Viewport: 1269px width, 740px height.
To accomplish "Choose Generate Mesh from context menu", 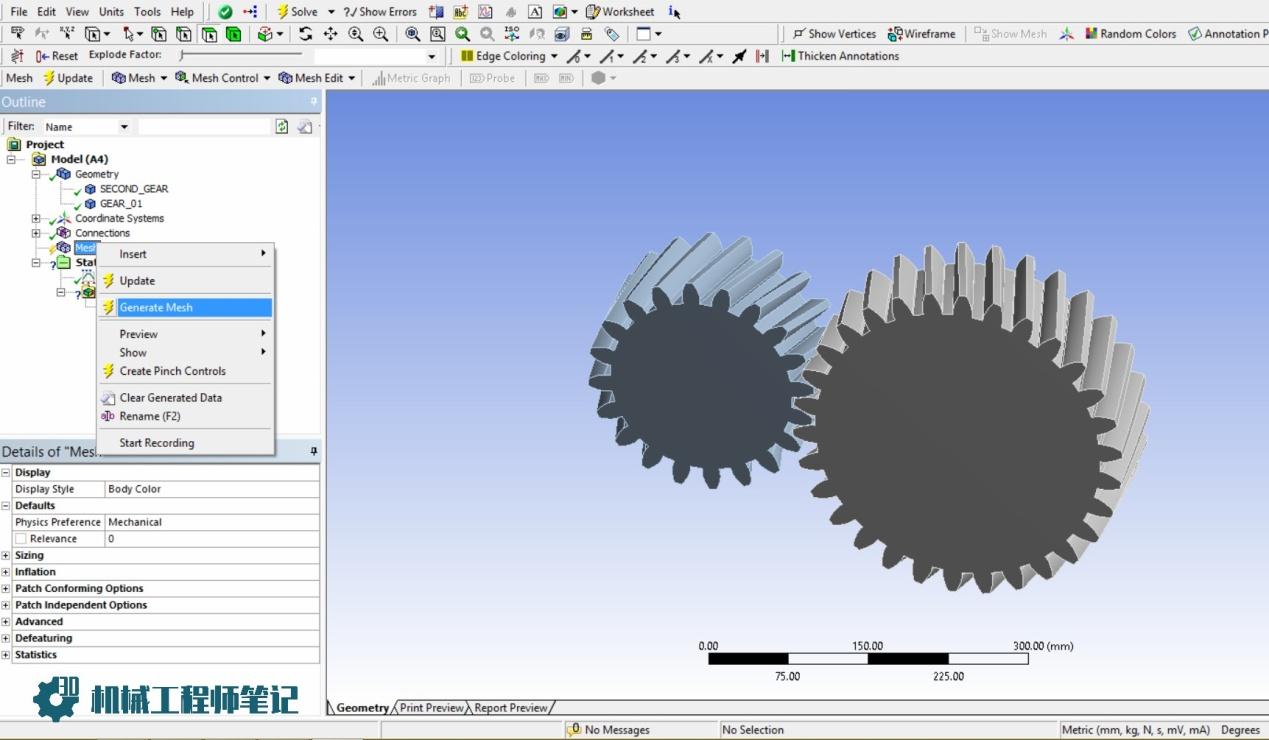I will (x=185, y=307).
